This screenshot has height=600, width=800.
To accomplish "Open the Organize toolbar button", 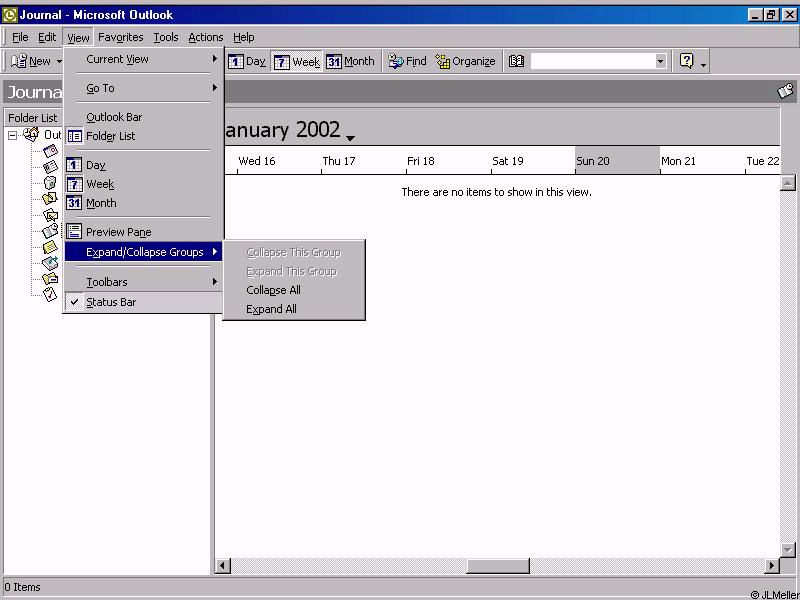I will (465, 61).
